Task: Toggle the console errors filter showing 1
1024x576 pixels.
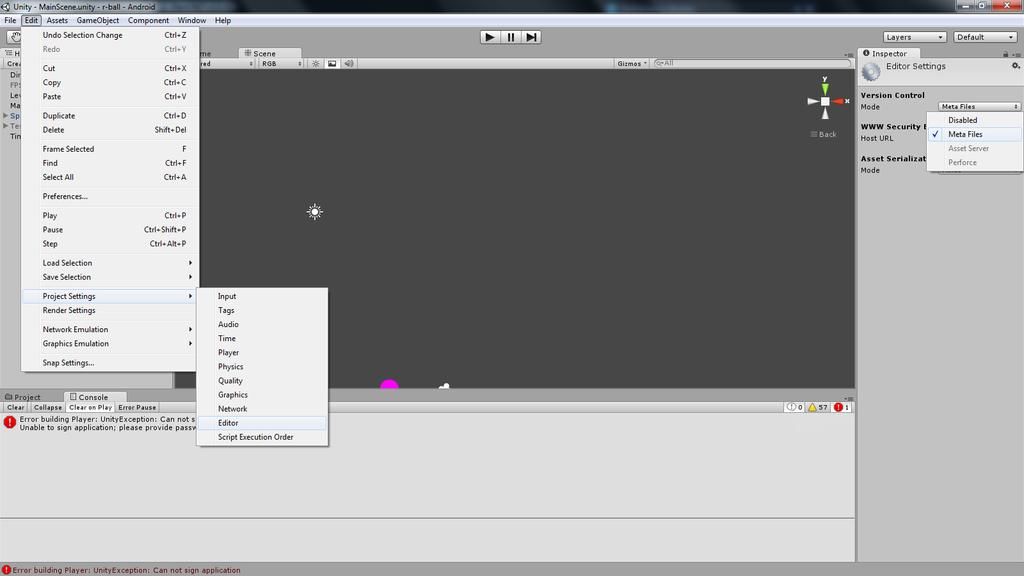Action: tap(842, 408)
